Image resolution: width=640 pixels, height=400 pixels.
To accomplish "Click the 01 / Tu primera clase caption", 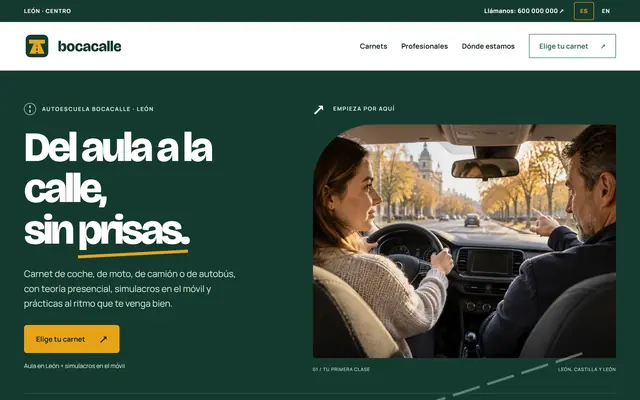I will 341,369.
